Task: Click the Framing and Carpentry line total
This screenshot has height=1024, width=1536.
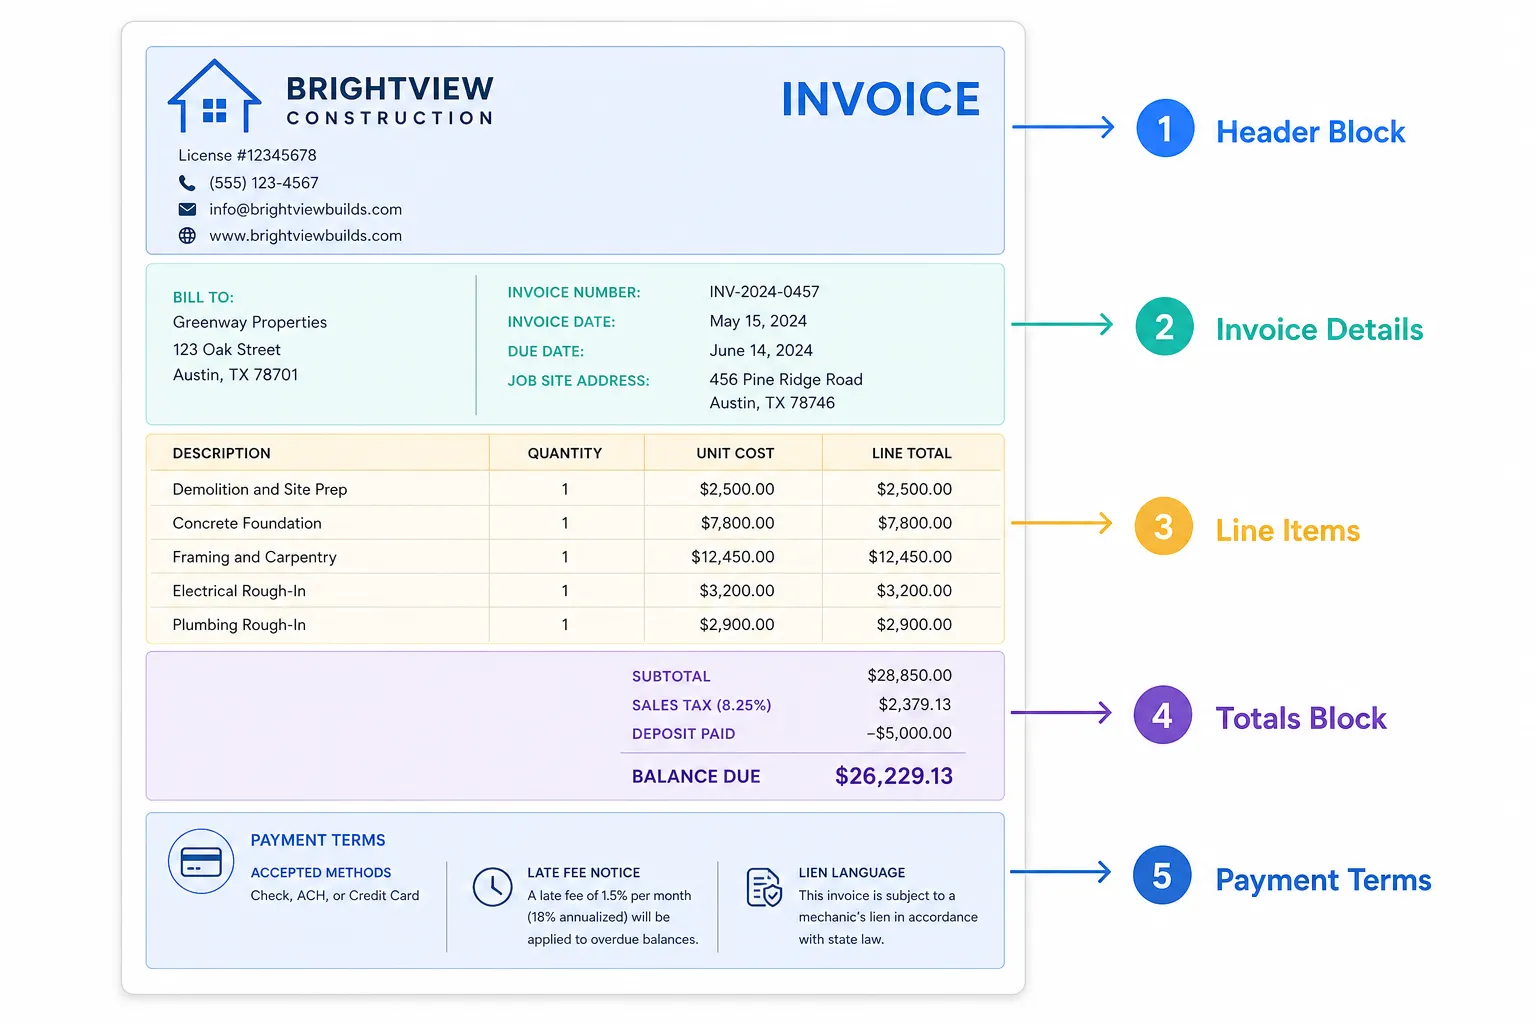Action: tap(910, 557)
